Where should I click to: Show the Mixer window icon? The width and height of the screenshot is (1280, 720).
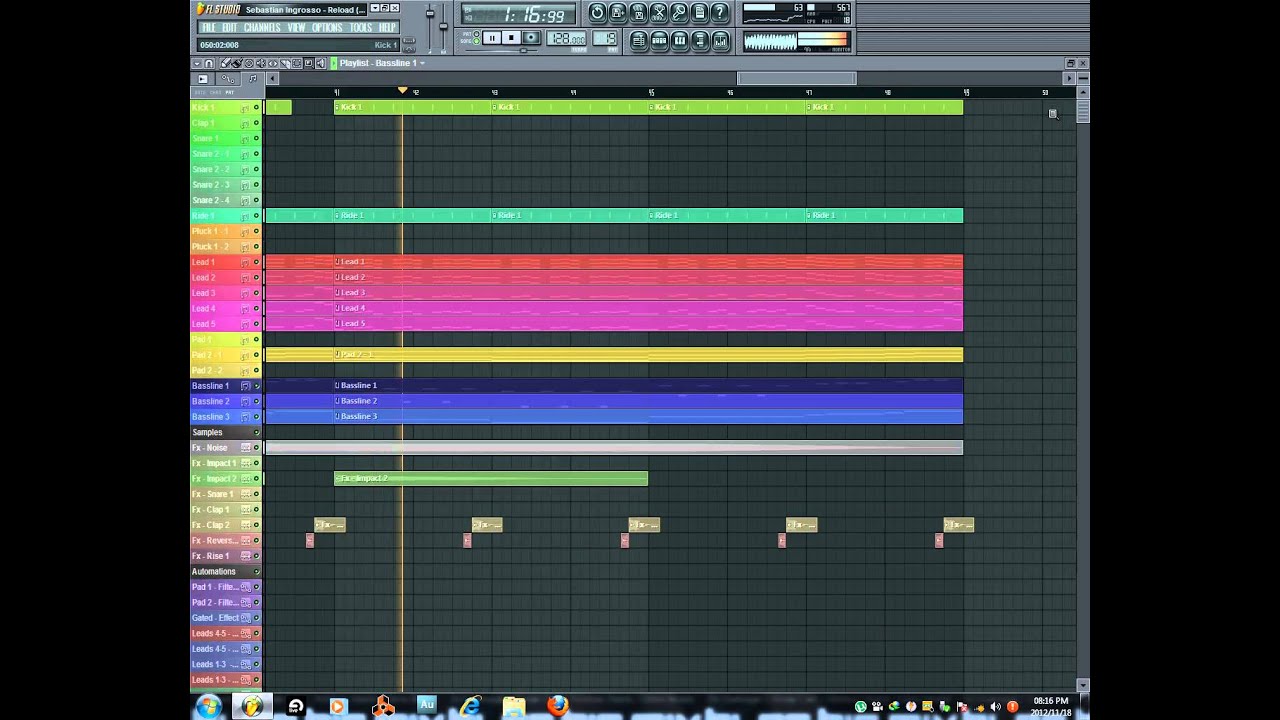[x=720, y=41]
